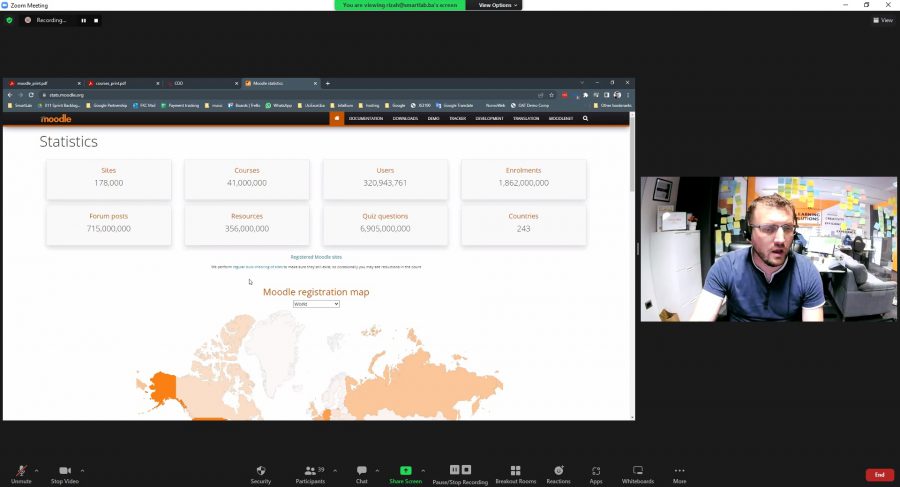Click the Moodle search magnifier icon
The height and width of the screenshot is (487, 900).
coord(585,118)
